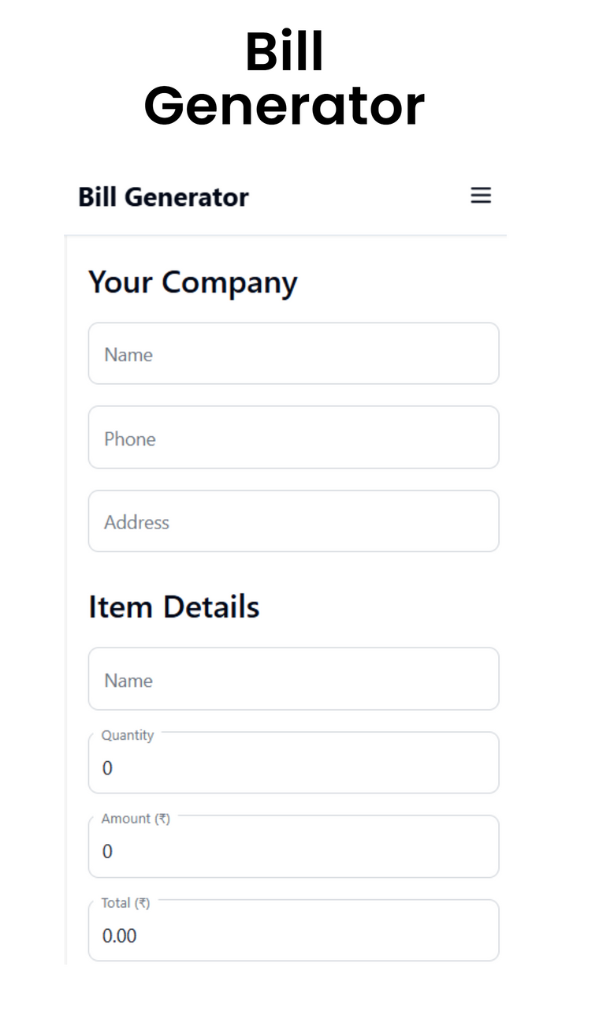Click the Quantity input showing 0

coord(293,768)
